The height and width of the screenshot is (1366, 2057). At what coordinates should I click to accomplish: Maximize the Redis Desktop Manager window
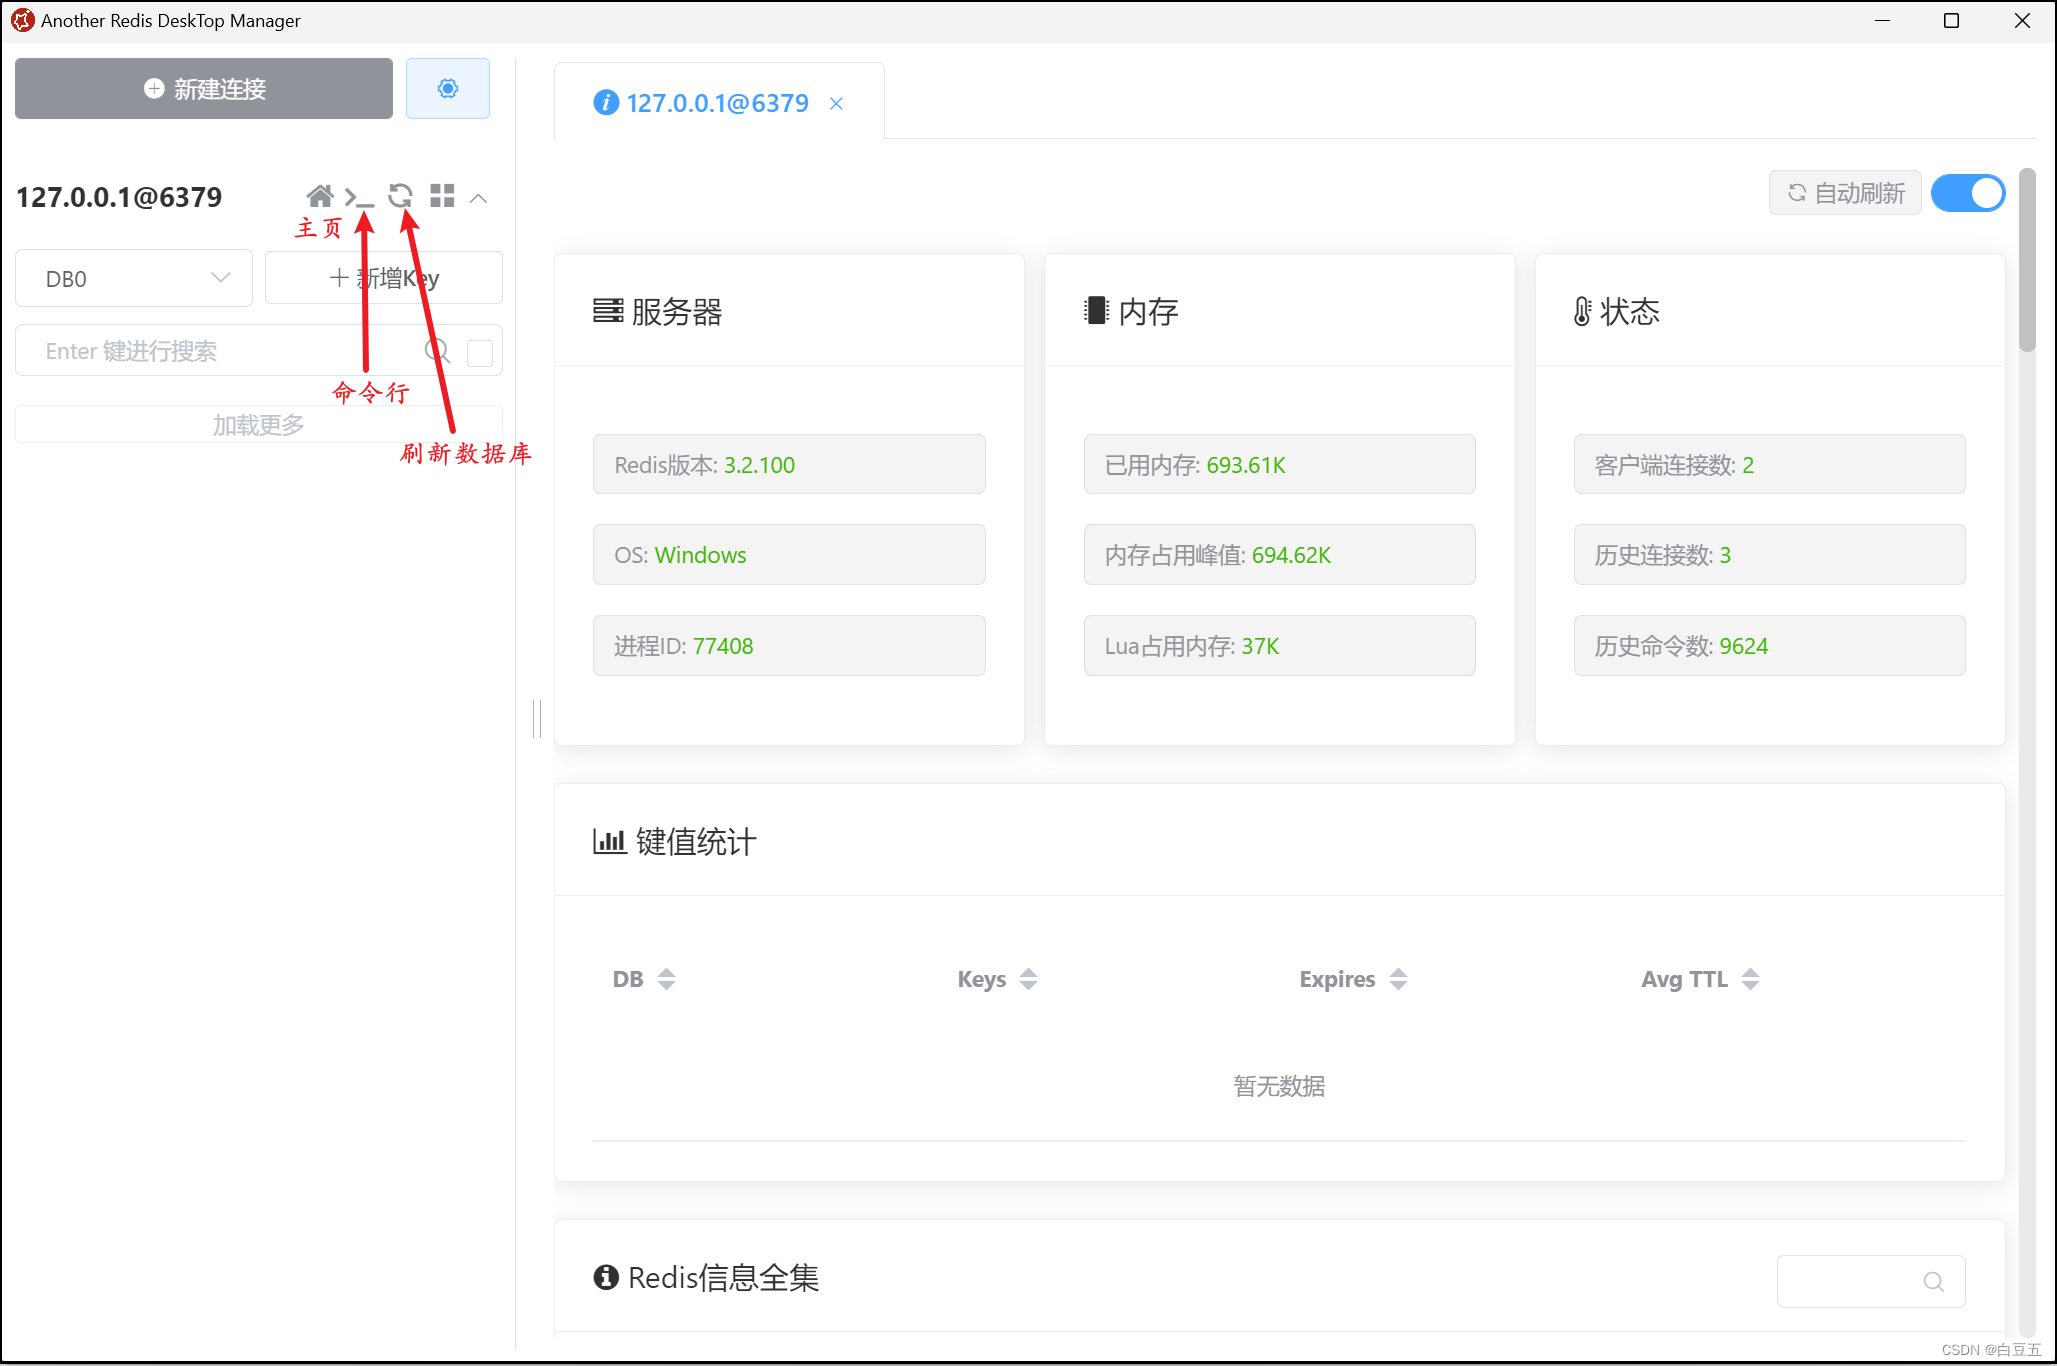1951,20
